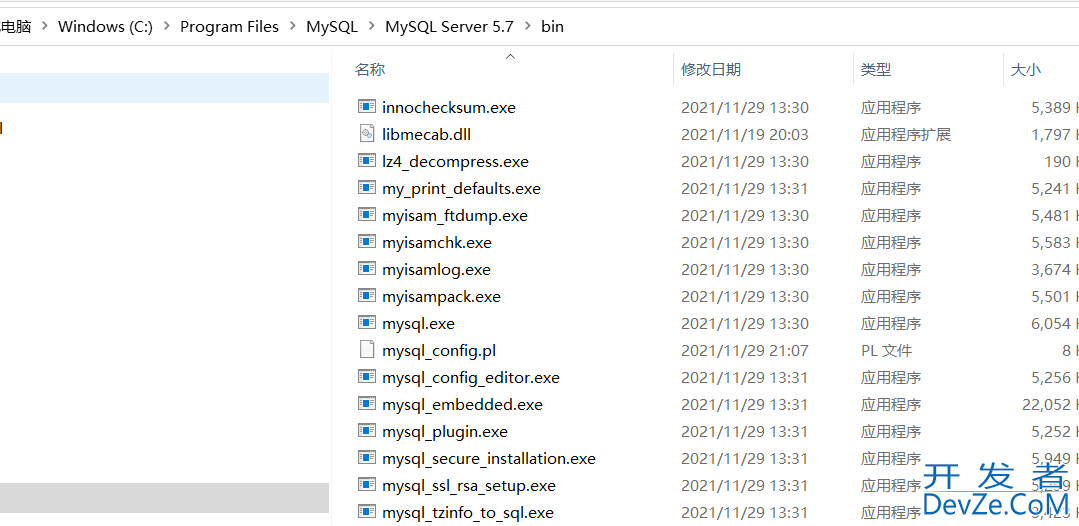Image resolution: width=1079 pixels, height=526 pixels.
Task: Click the myisamchk.exe file icon
Action: point(367,242)
